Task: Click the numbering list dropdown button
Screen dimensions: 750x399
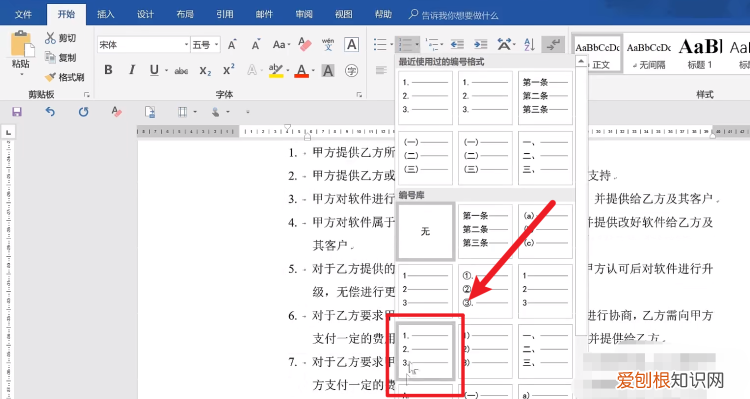Action: 408,44
